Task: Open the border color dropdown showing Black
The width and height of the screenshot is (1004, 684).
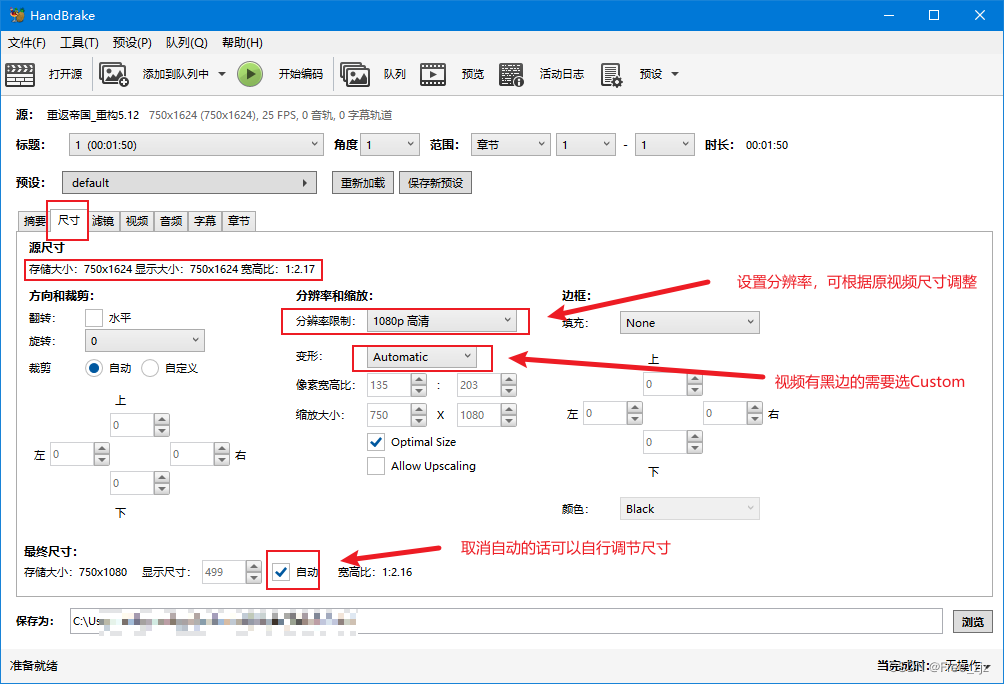Action: 690,509
